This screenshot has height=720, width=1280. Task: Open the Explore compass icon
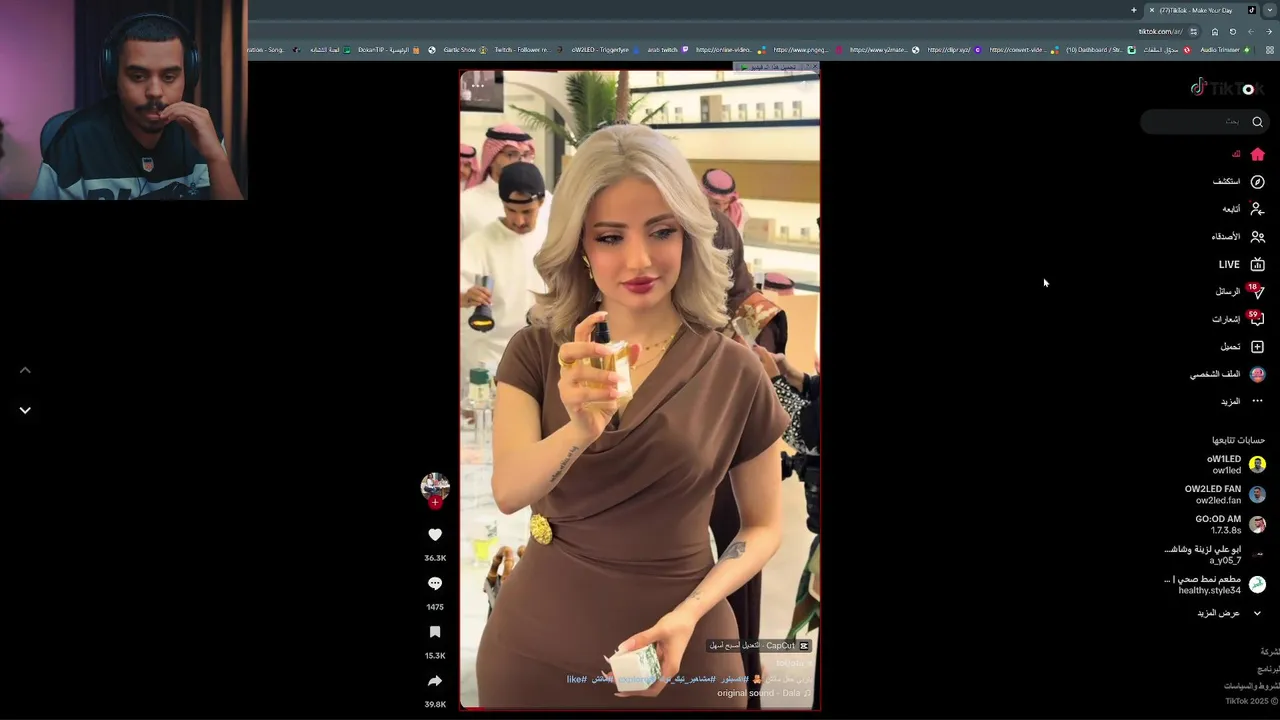(x=1257, y=182)
